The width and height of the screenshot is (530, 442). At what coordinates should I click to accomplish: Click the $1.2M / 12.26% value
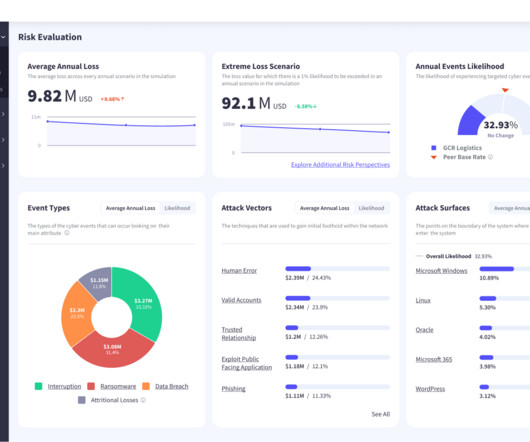coord(307,337)
